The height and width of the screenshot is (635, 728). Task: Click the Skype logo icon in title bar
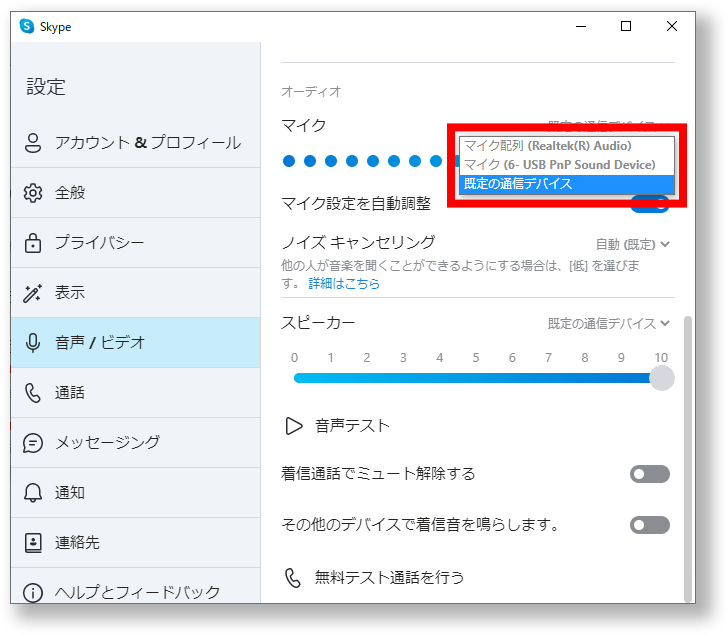[x=27, y=26]
